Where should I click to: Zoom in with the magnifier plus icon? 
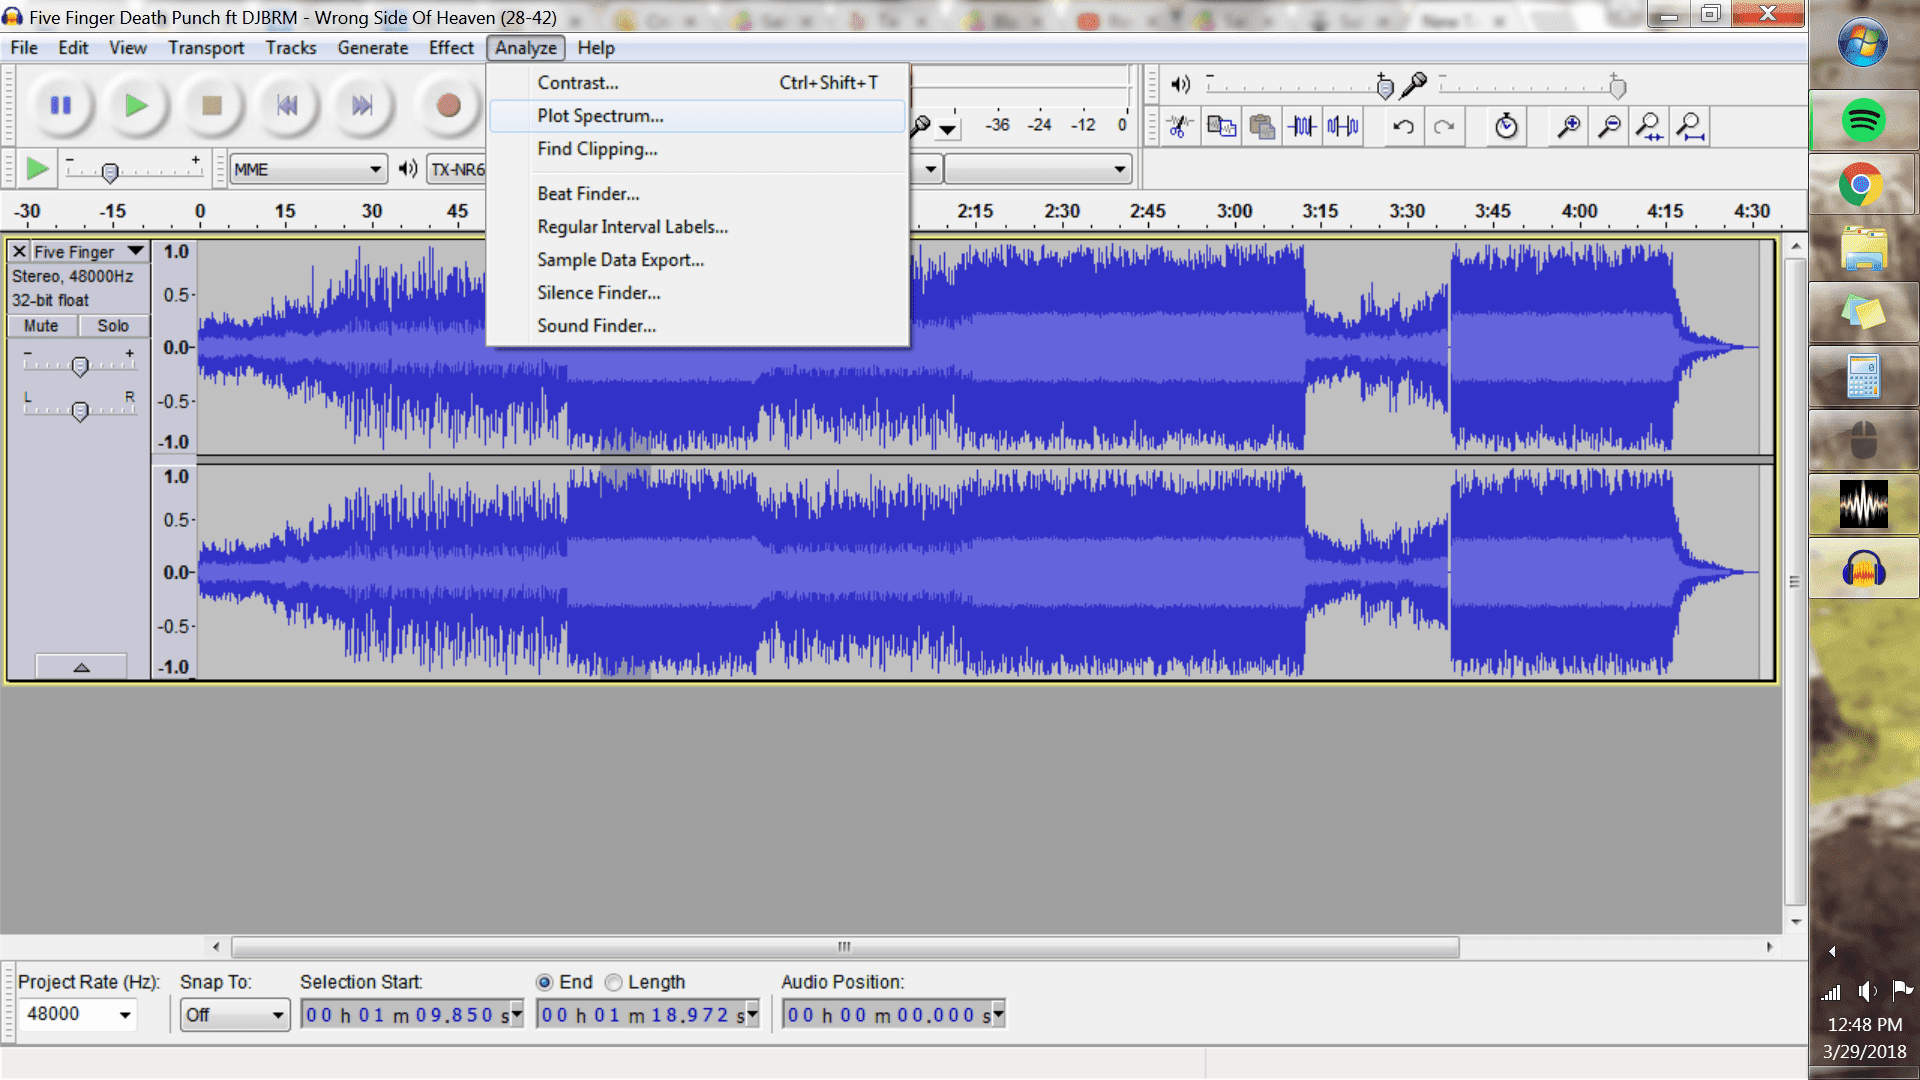point(1569,126)
